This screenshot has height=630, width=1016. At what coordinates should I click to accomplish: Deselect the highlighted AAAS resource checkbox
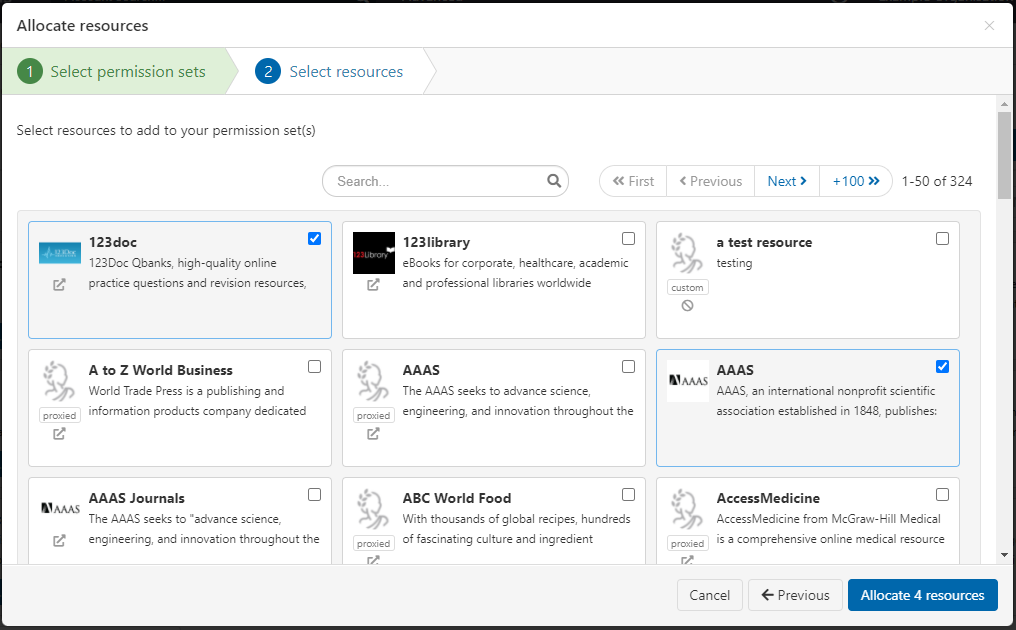coord(942,366)
